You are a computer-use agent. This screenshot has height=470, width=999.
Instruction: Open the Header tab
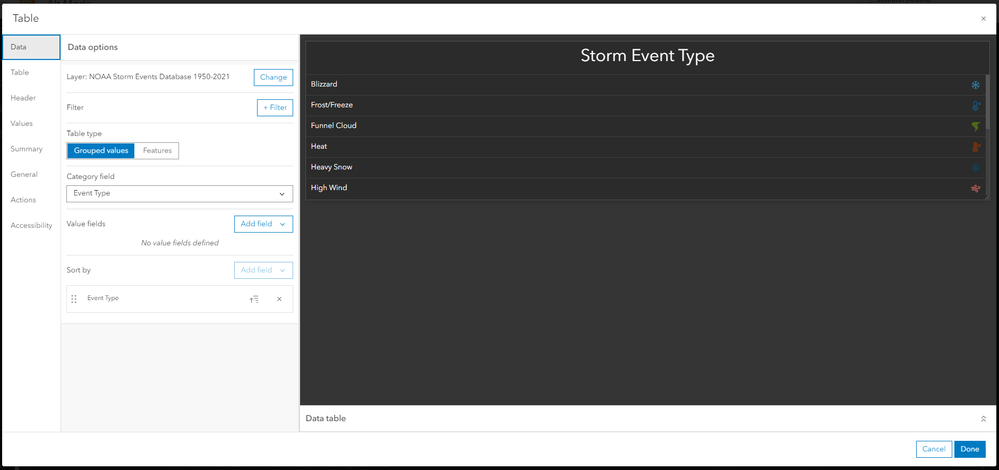pyautogui.click(x=31, y=98)
